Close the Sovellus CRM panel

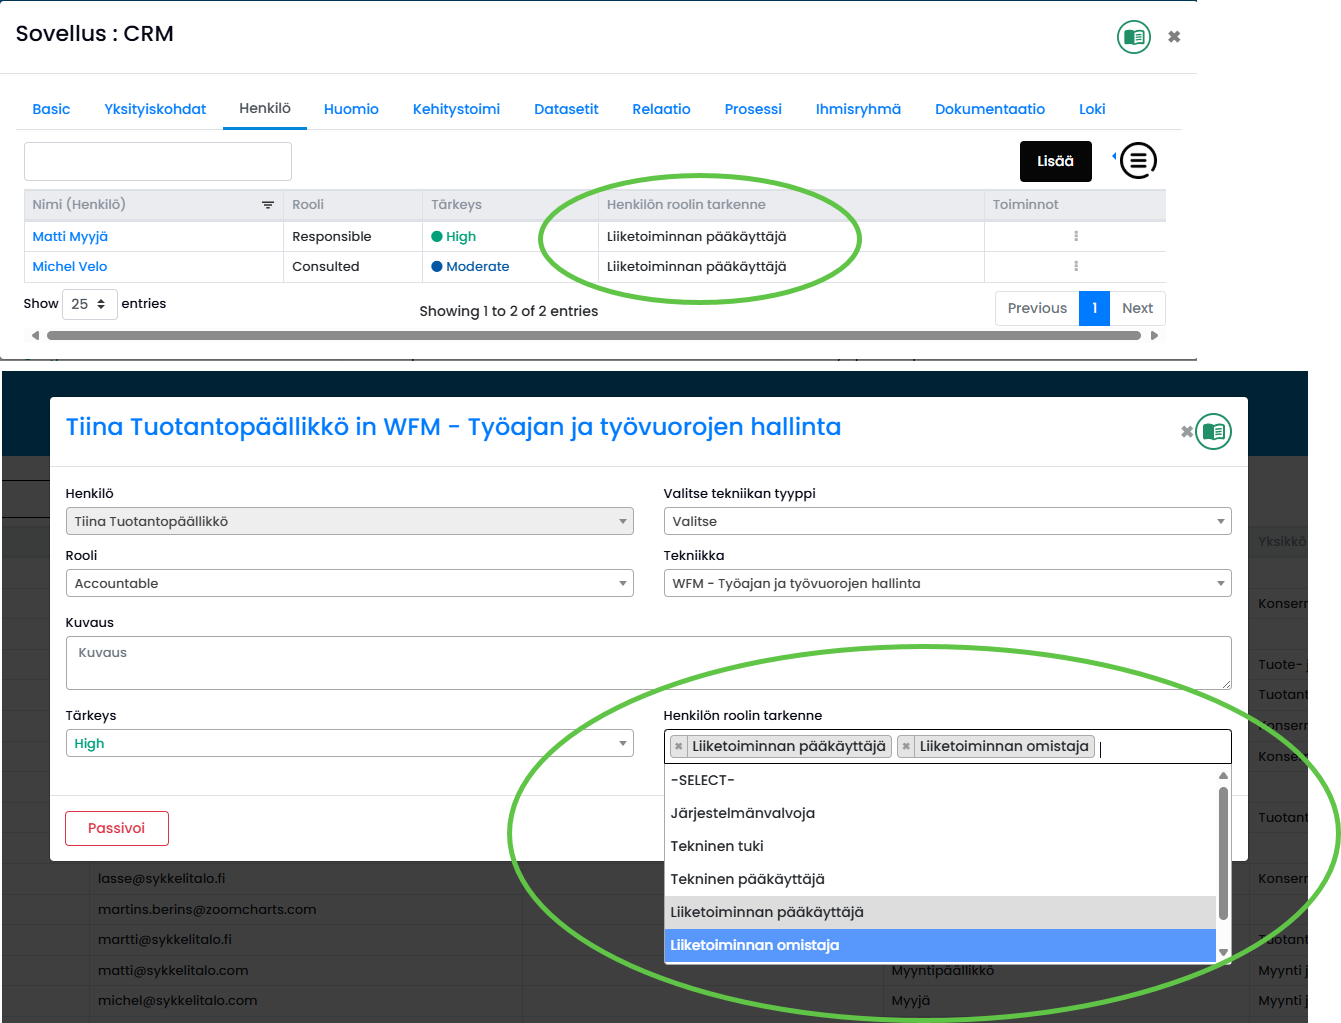tap(1175, 37)
